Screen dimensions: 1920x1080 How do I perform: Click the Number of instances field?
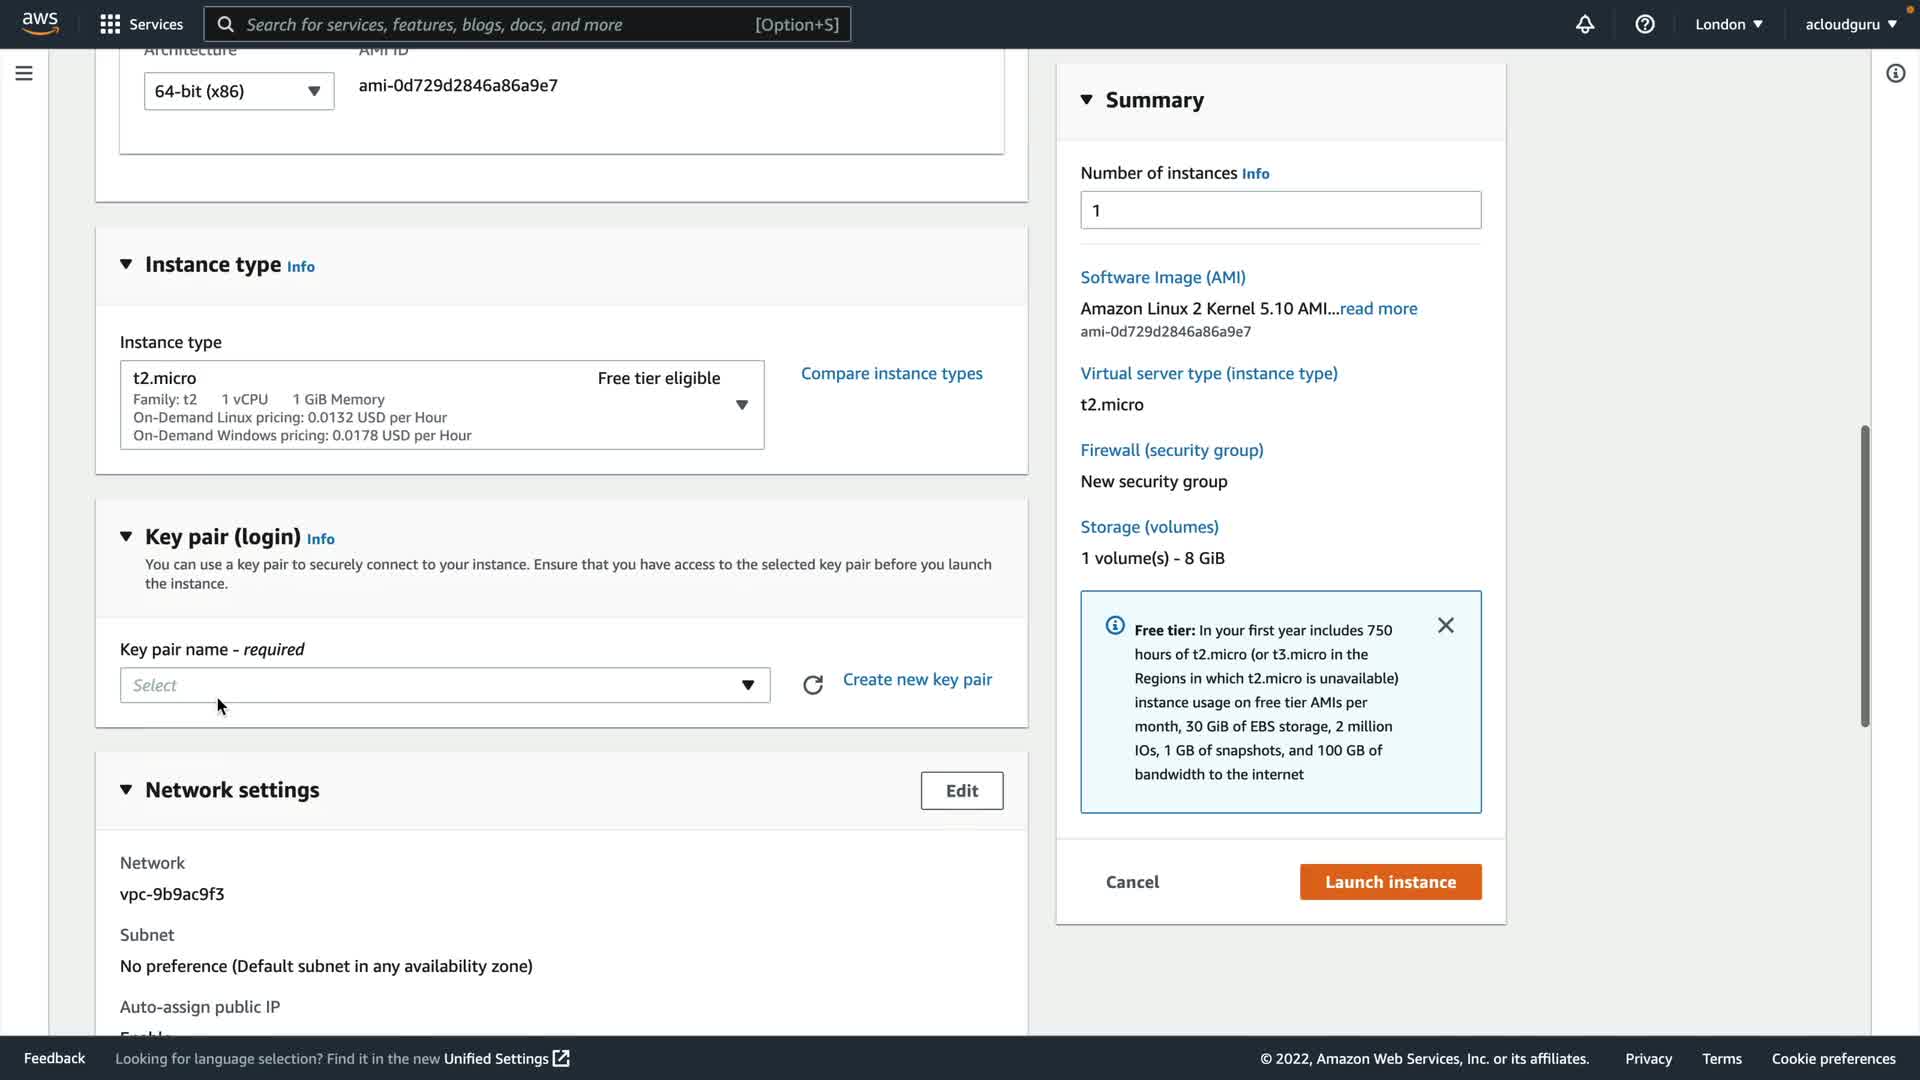point(1280,210)
